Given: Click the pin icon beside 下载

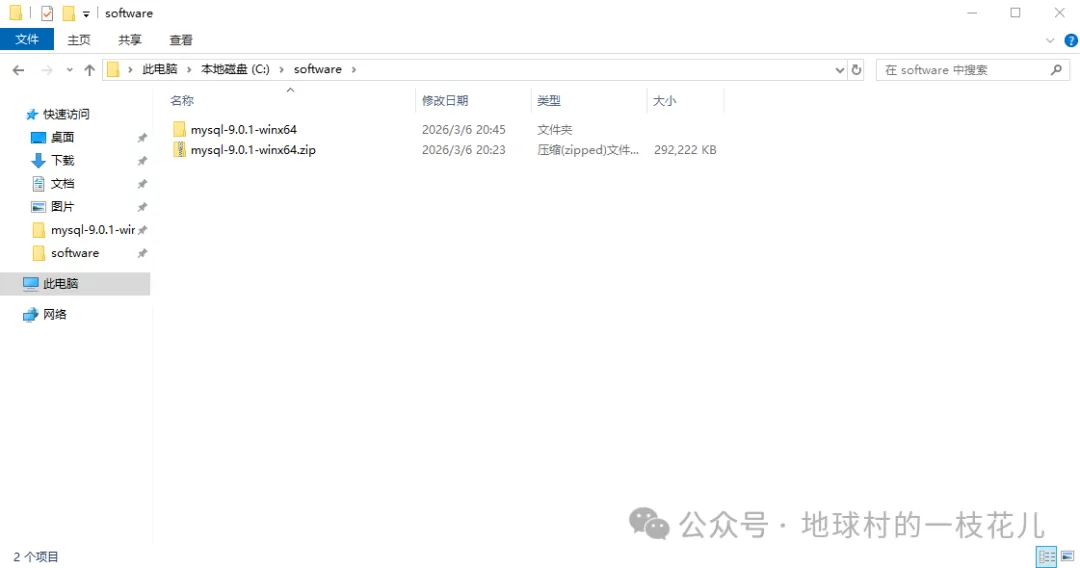Looking at the screenshot, I should tap(142, 161).
